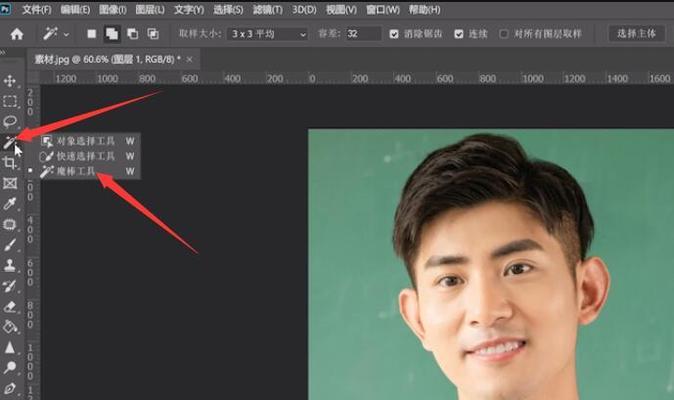Screen dimensions: 674x400
Task: Open the 图层(L) menu
Action: click(150, 9)
